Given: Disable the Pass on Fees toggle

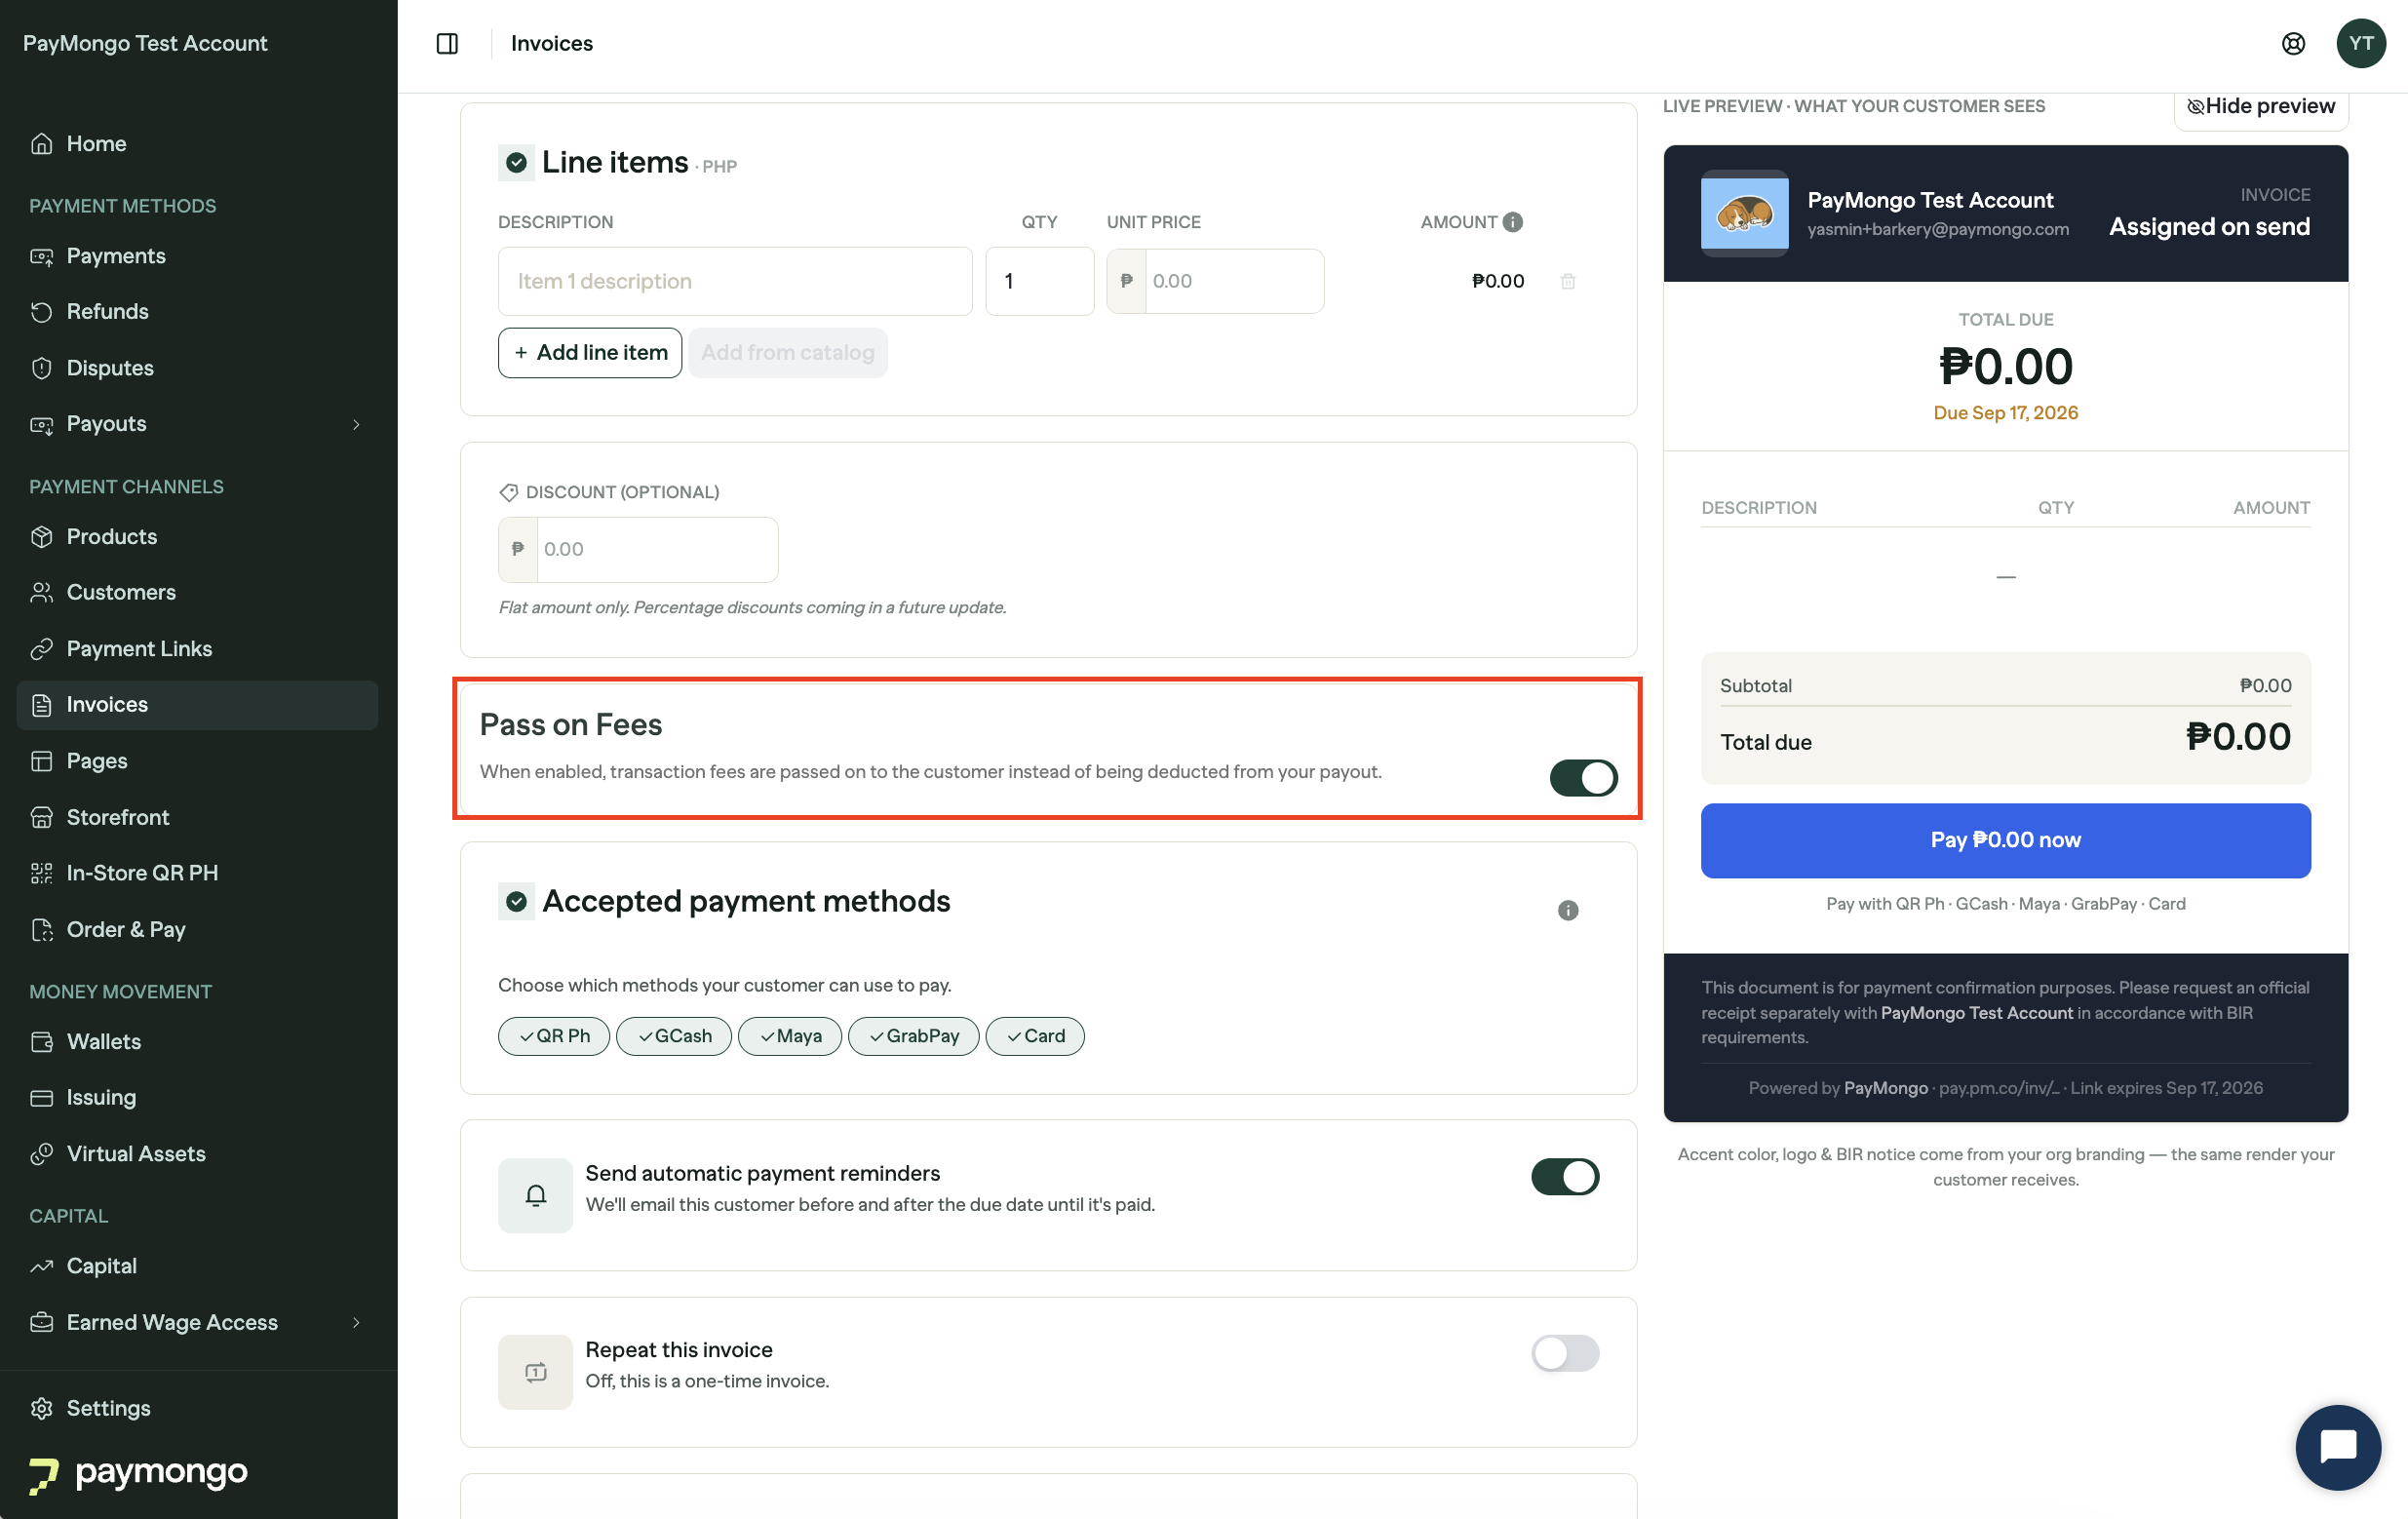Looking at the screenshot, I should pyautogui.click(x=1583, y=778).
